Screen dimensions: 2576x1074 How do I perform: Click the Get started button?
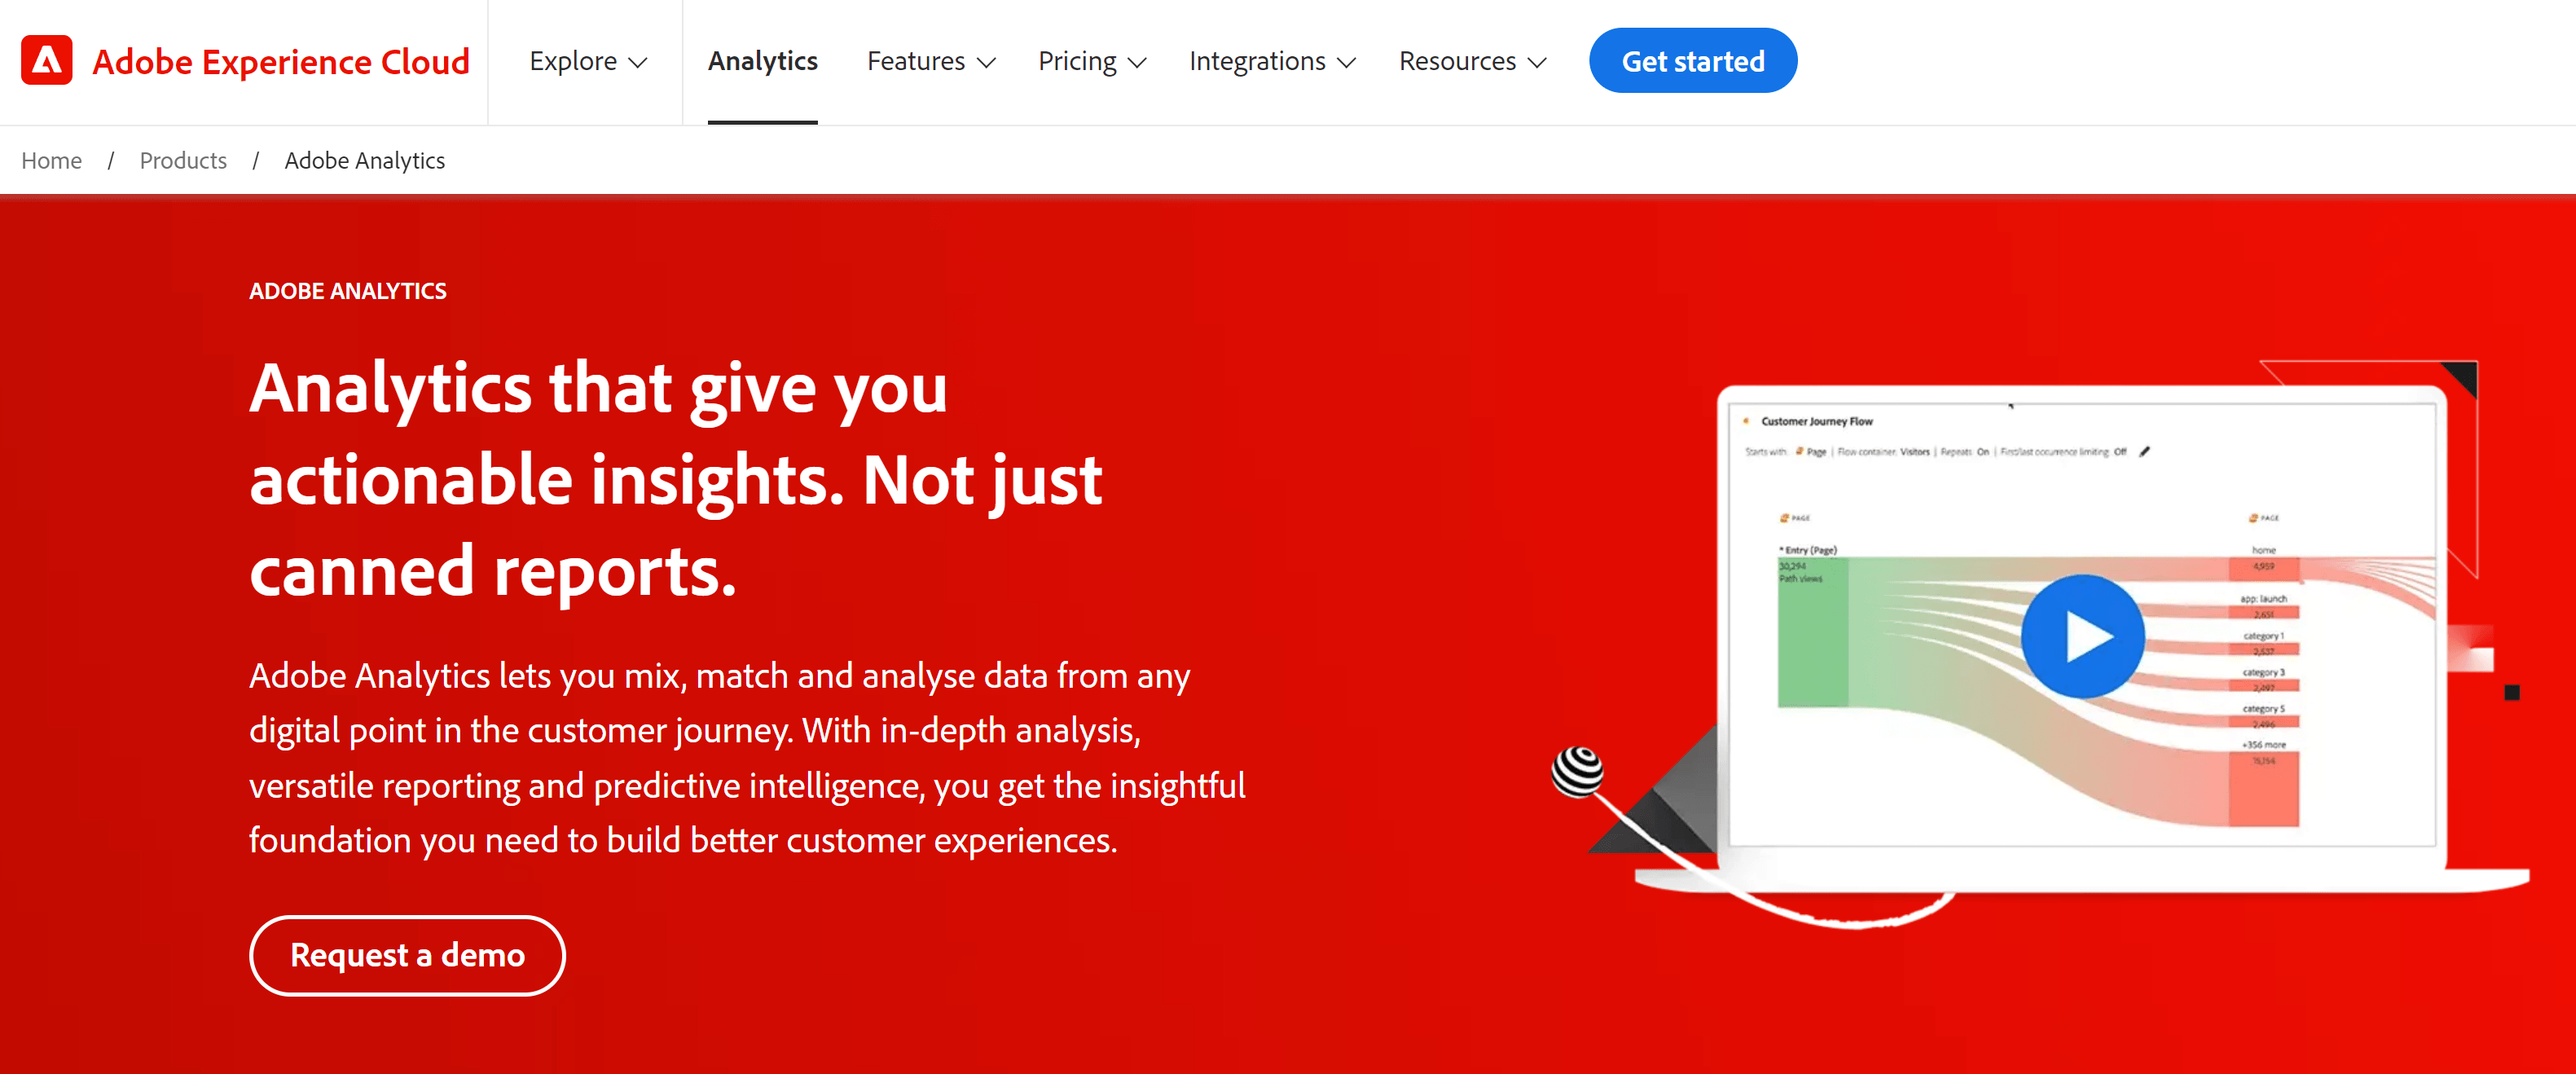pos(1693,61)
